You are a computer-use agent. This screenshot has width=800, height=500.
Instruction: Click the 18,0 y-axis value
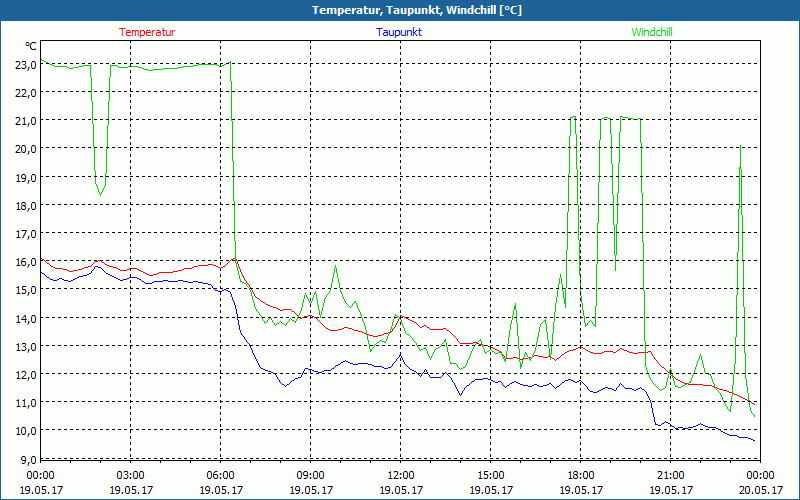tap(27, 205)
